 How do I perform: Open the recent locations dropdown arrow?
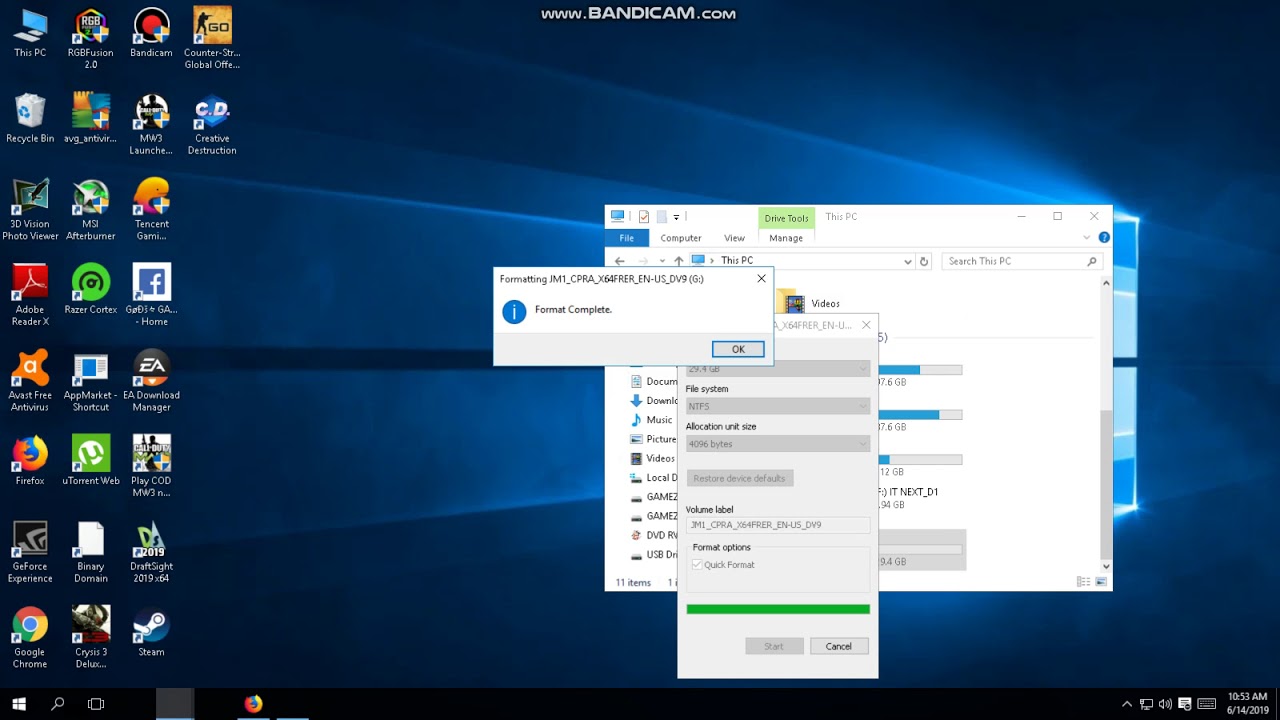click(x=661, y=261)
